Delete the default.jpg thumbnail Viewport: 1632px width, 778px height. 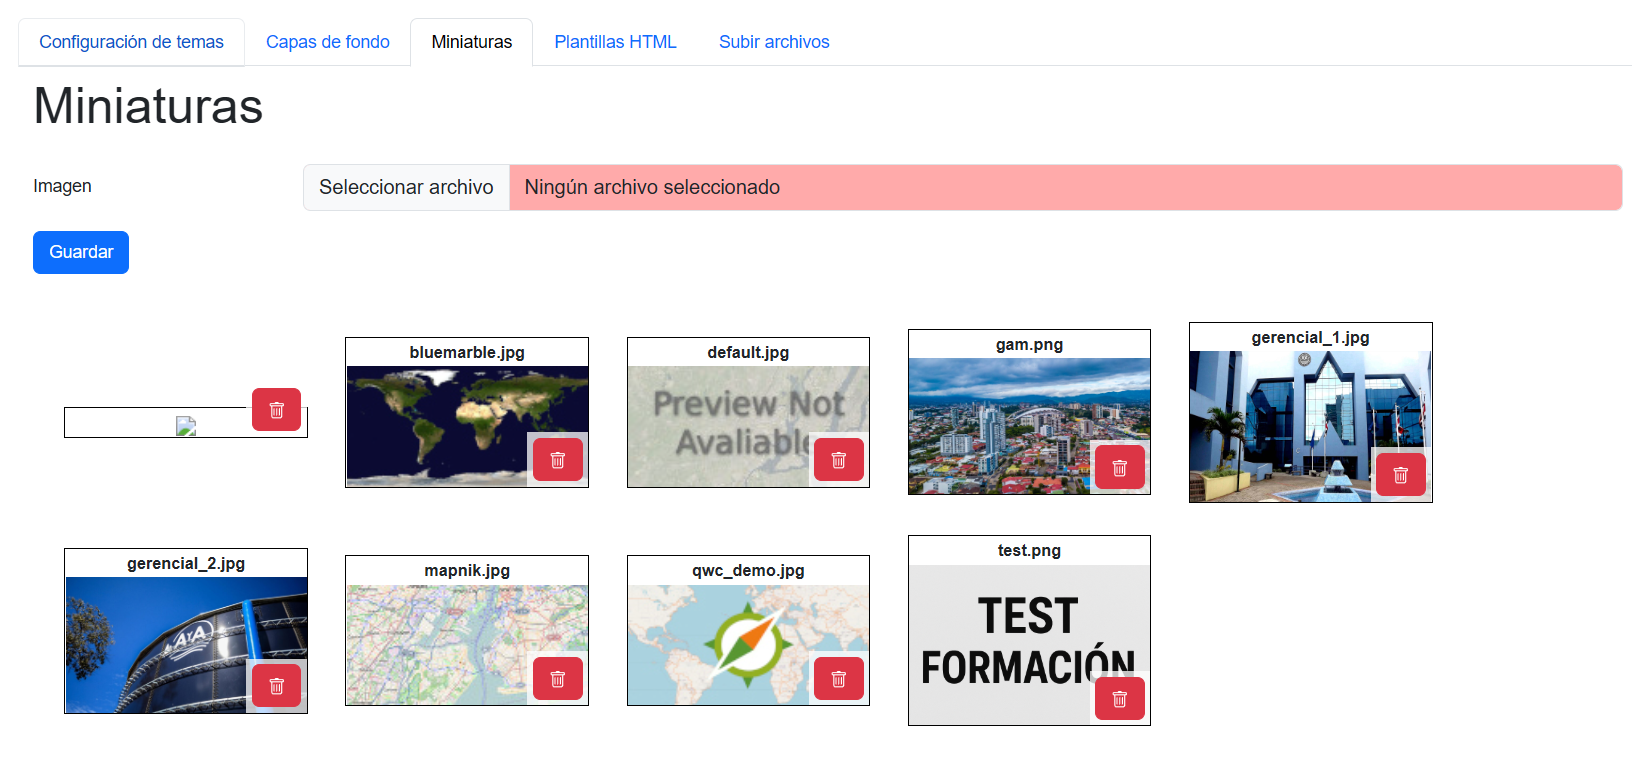tap(839, 460)
